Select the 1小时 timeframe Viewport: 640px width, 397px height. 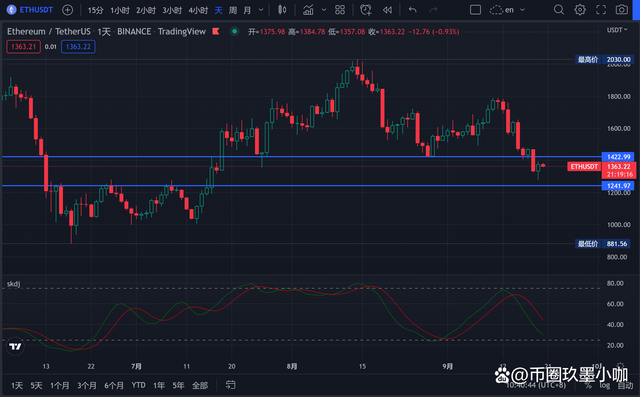pos(120,10)
